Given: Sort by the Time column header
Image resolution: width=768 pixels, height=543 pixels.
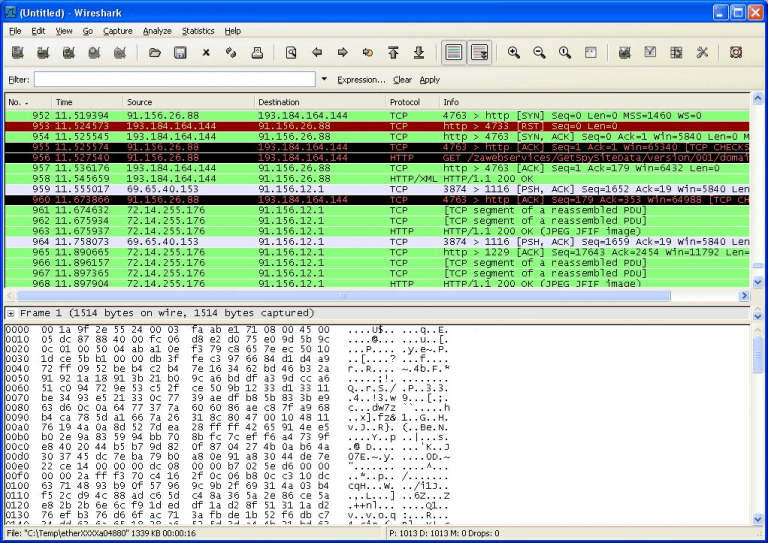Looking at the screenshot, I should tap(87, 102).
